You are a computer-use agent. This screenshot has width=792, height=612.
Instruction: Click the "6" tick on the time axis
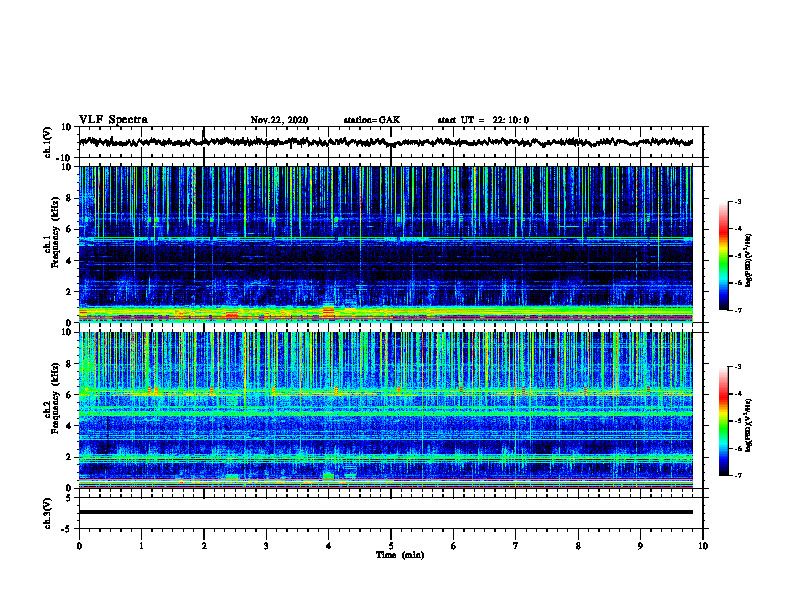454,546
